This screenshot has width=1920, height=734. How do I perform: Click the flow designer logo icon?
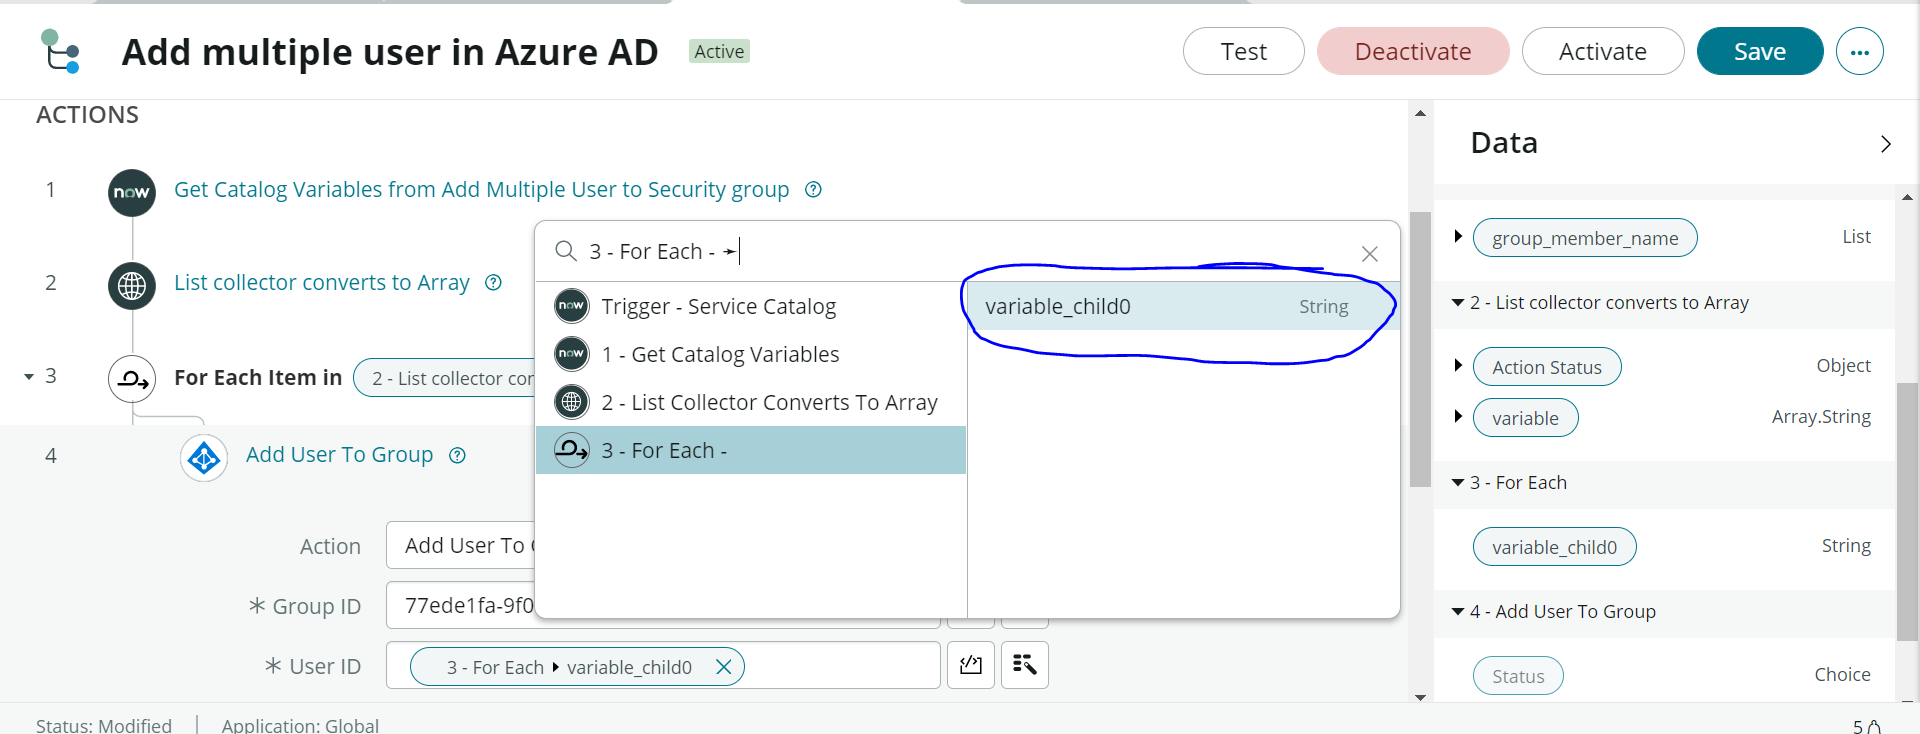60,51
